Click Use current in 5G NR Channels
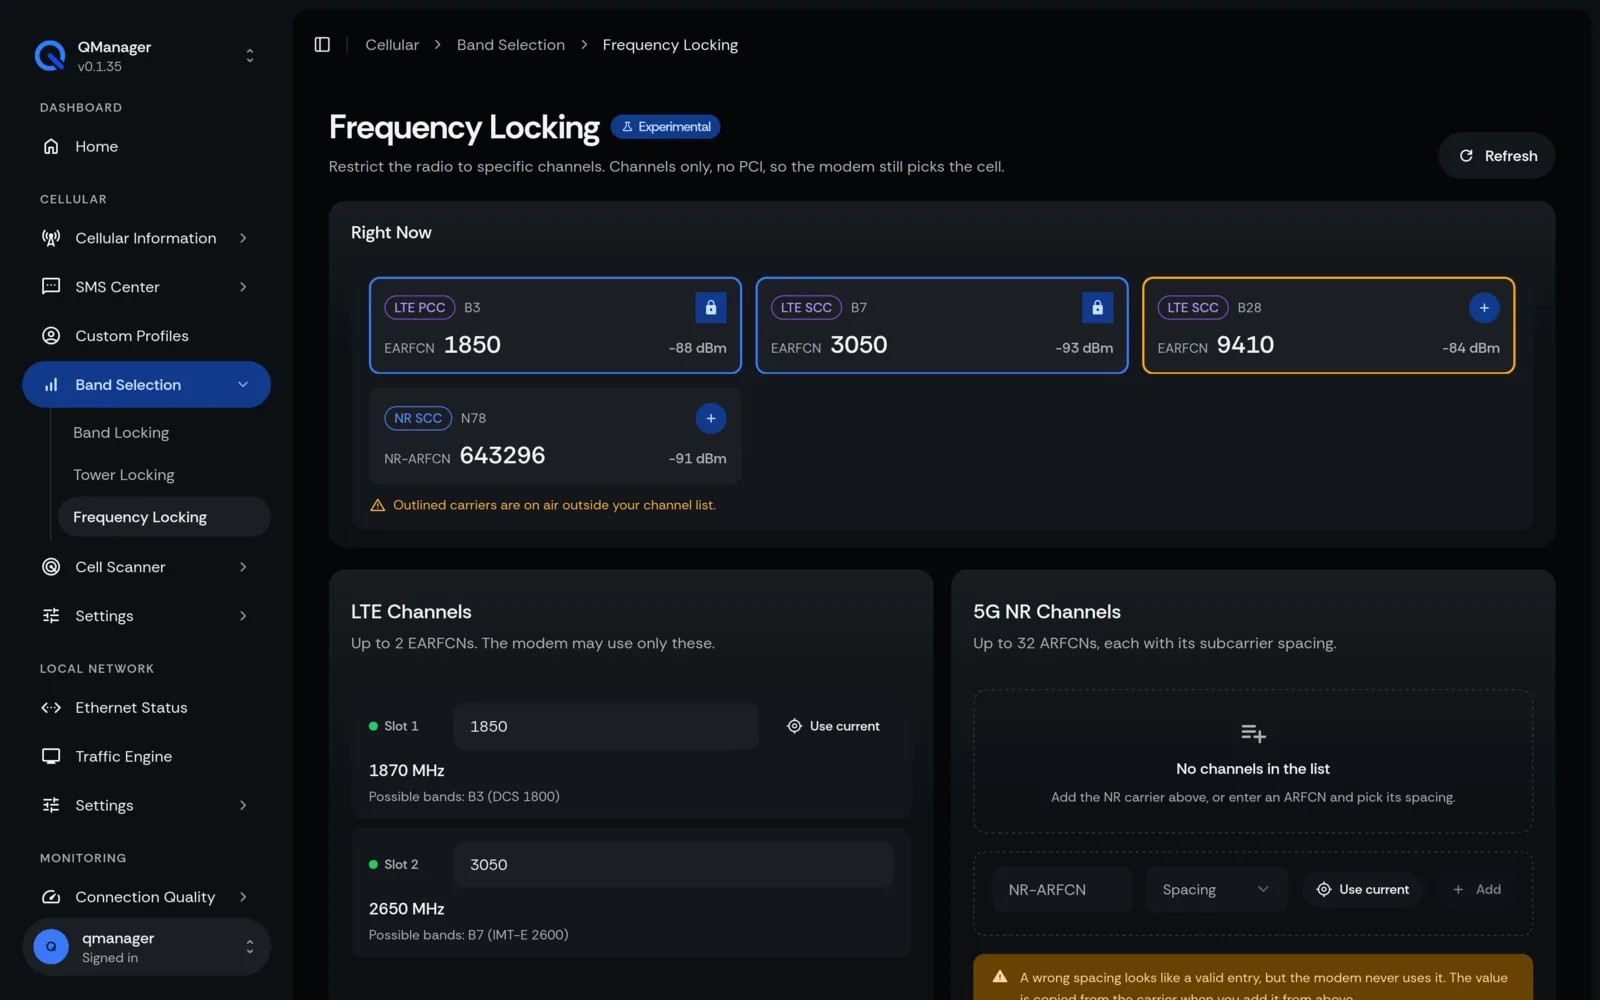 coord(1362,890)
